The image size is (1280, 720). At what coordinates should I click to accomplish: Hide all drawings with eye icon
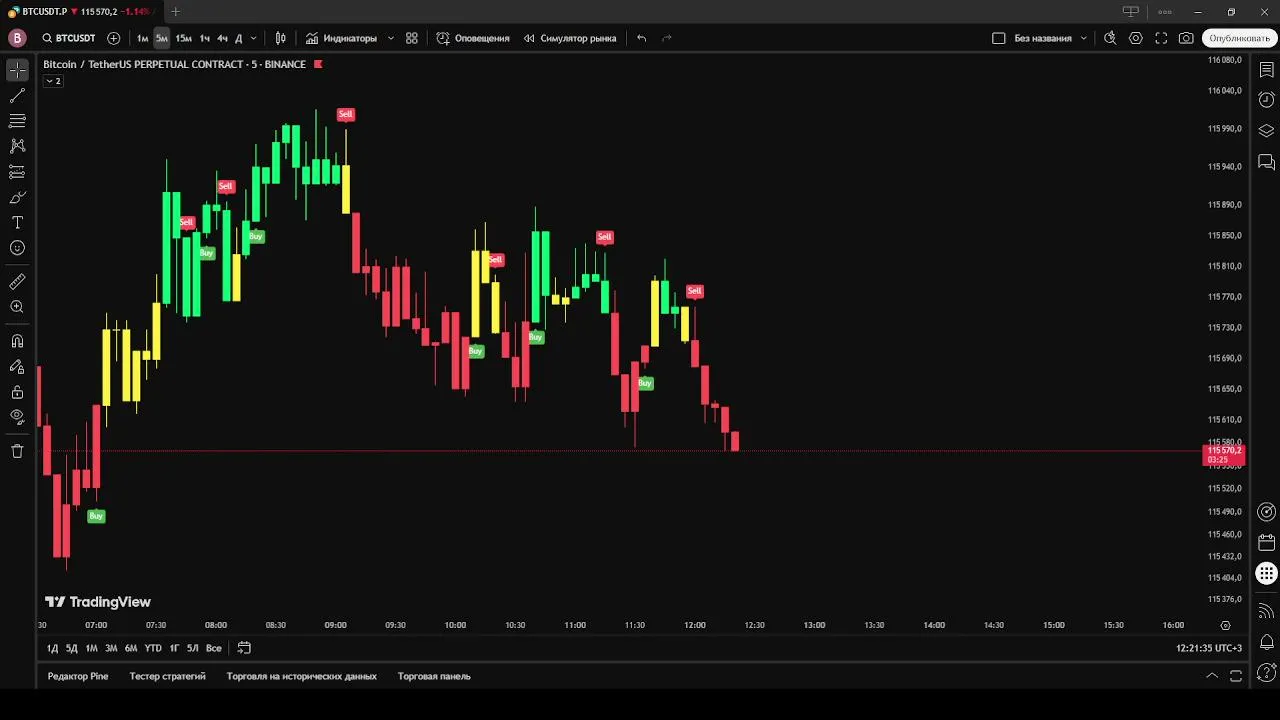pyautogui.click(x=17, y=417)
